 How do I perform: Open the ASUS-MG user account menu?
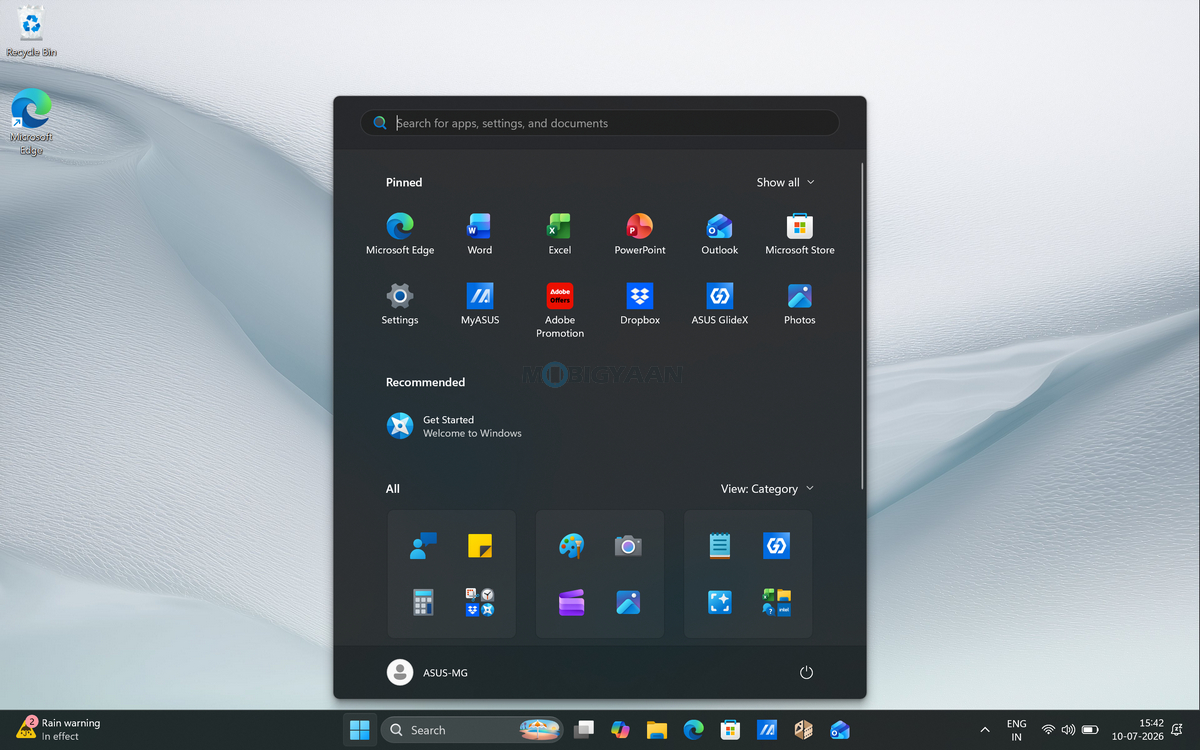(x=428, y=673)
